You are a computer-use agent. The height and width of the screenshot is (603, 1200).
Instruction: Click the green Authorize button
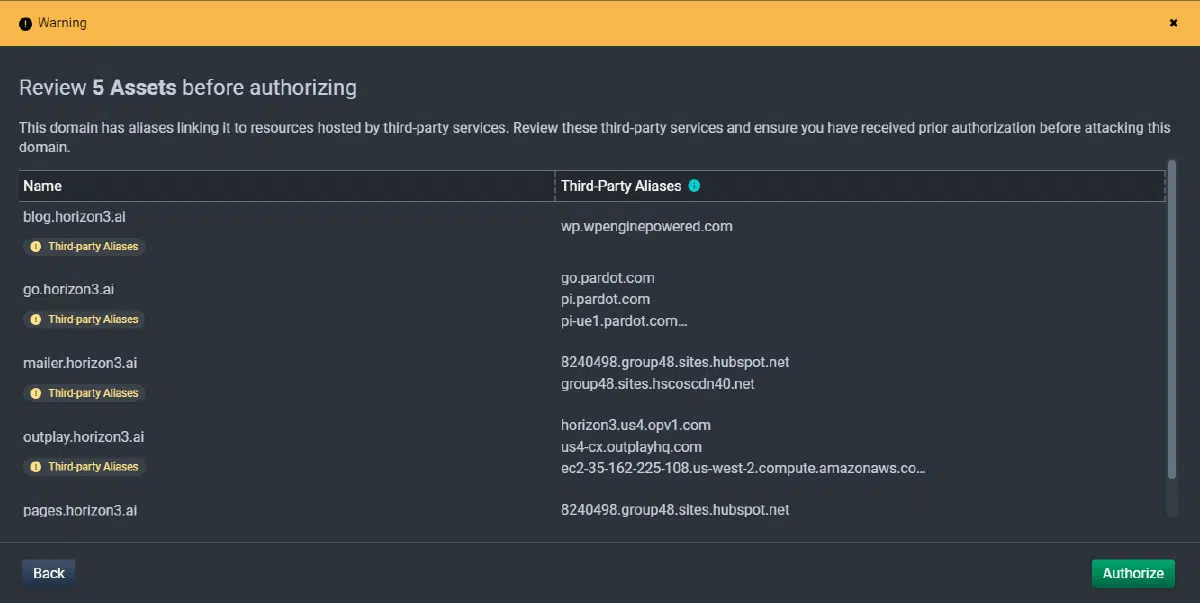[x=1133, y=573]
